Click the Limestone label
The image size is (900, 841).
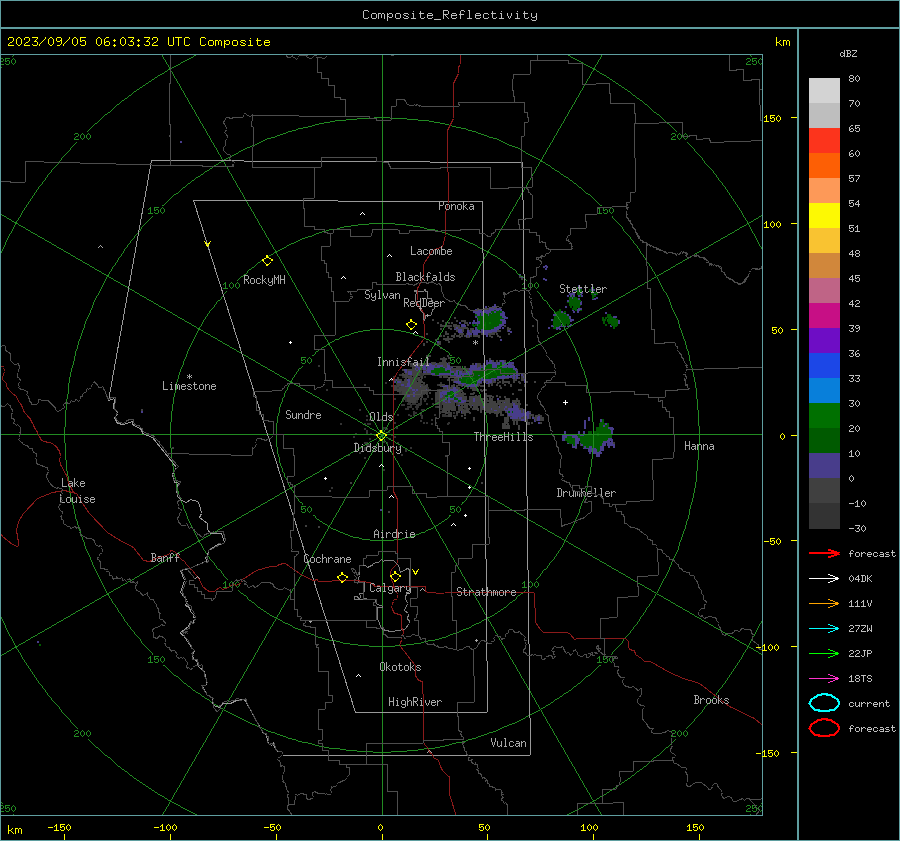click(189, 386)
